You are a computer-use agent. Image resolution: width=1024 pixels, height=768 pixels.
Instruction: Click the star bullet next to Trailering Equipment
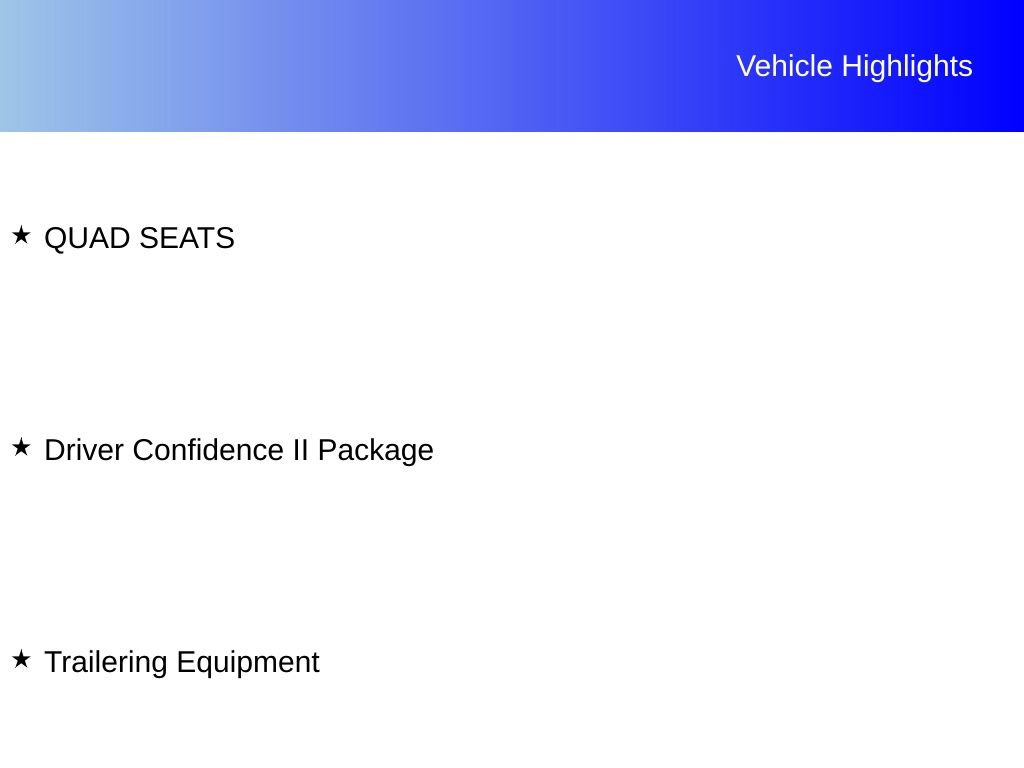(21, 659)
